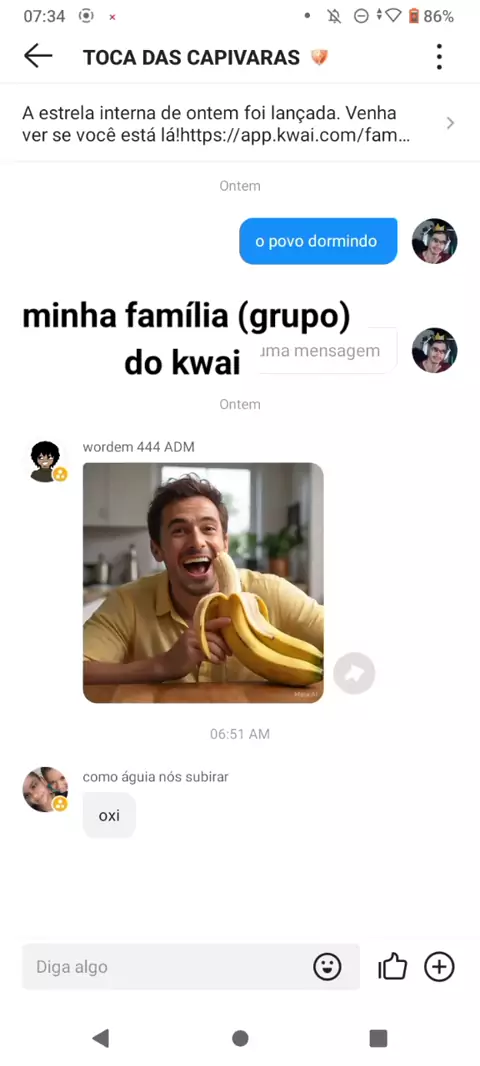This screenshot has height=1066, width=480.
Task: Open the own avatar beside the o povo dormindo message
Action: coord(434,241)
